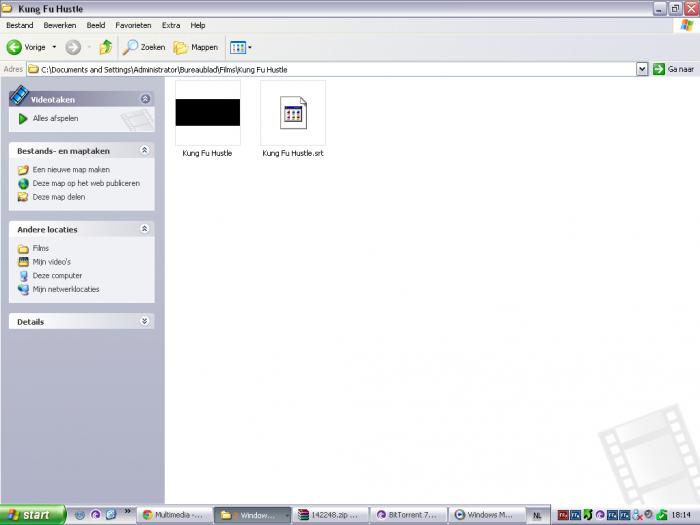Click the Kung Fu Hustle video file name
This screenshot has height=525, width=700.
207,153
